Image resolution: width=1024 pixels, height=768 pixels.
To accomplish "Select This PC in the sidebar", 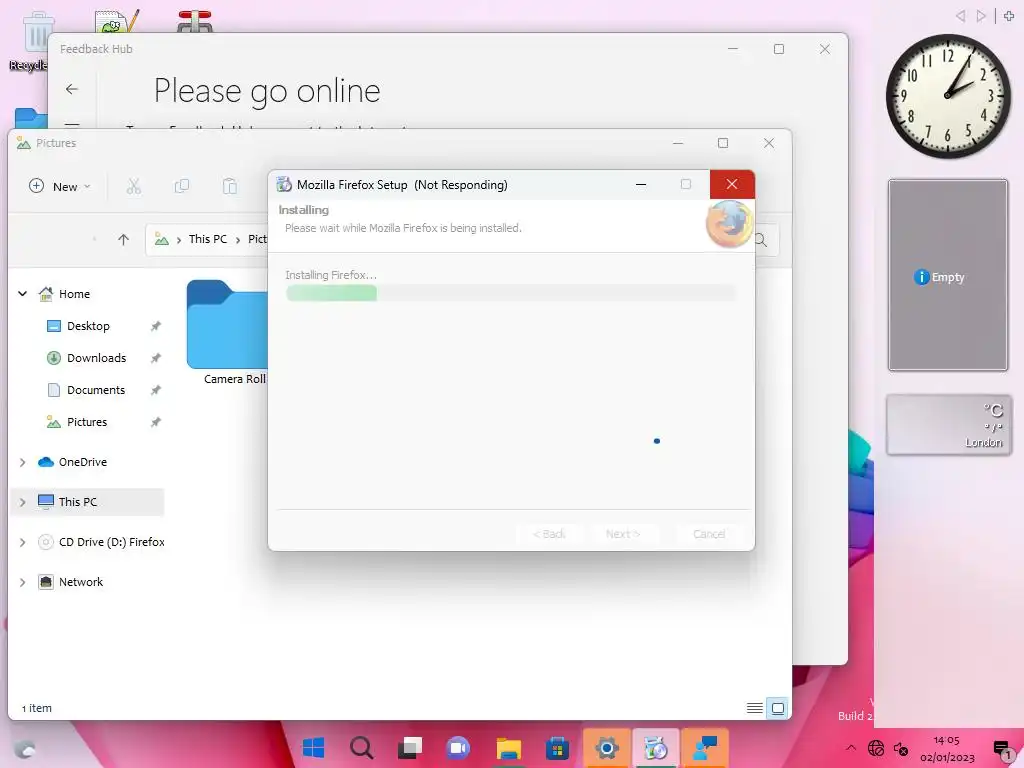I will [x=78, y=502].
